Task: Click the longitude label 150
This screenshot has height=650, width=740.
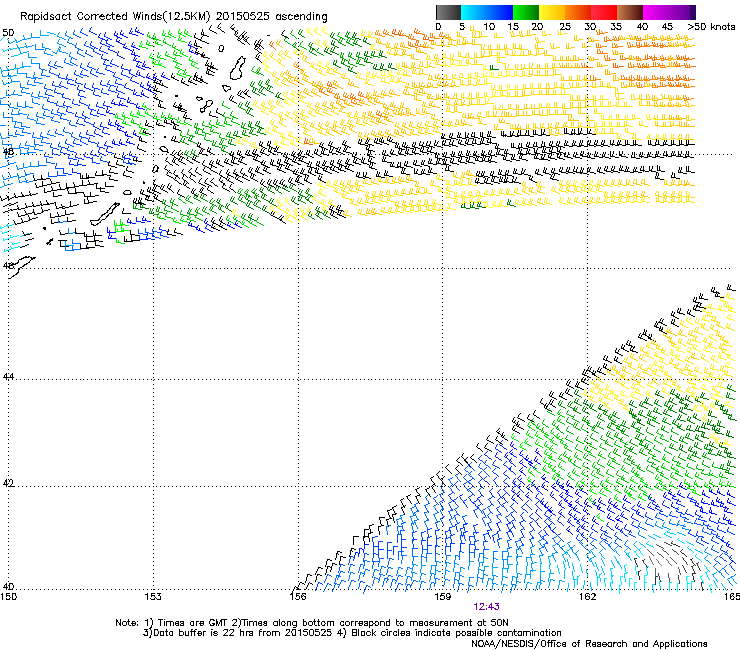Action: coord(8,597)
